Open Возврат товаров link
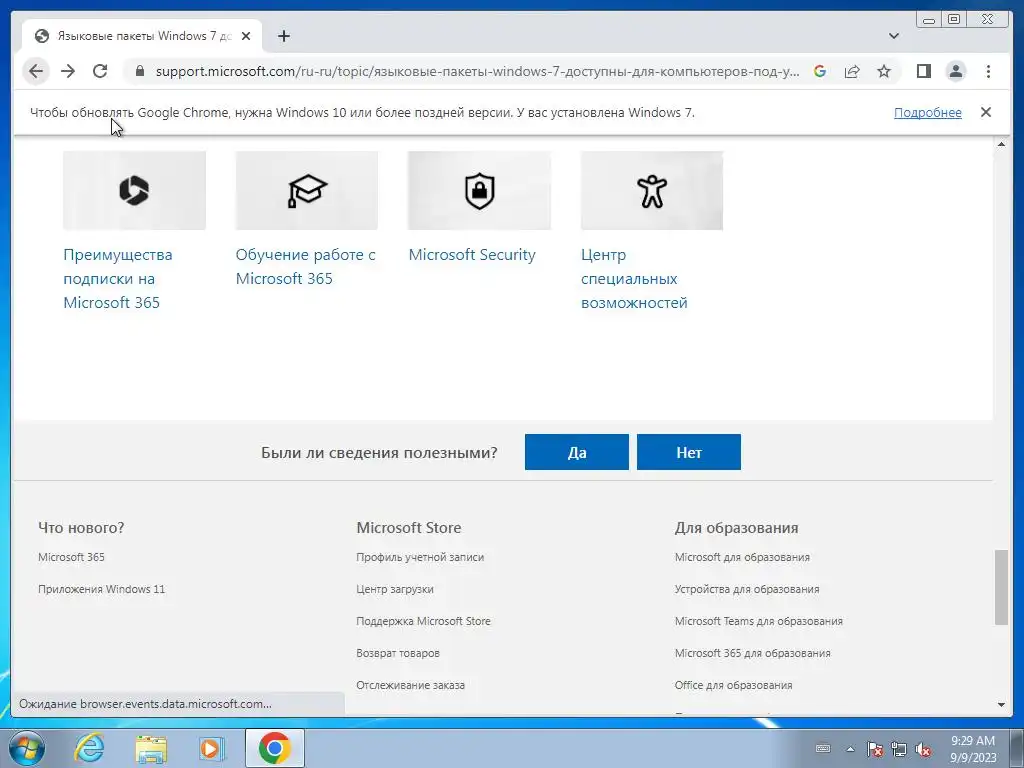 398,653
